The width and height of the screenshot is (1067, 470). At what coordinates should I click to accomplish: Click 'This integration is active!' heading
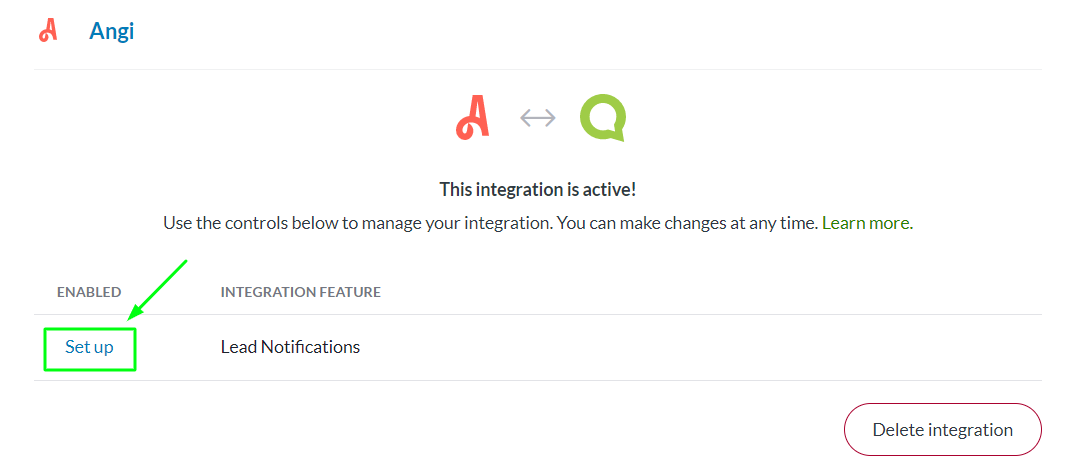538,189
